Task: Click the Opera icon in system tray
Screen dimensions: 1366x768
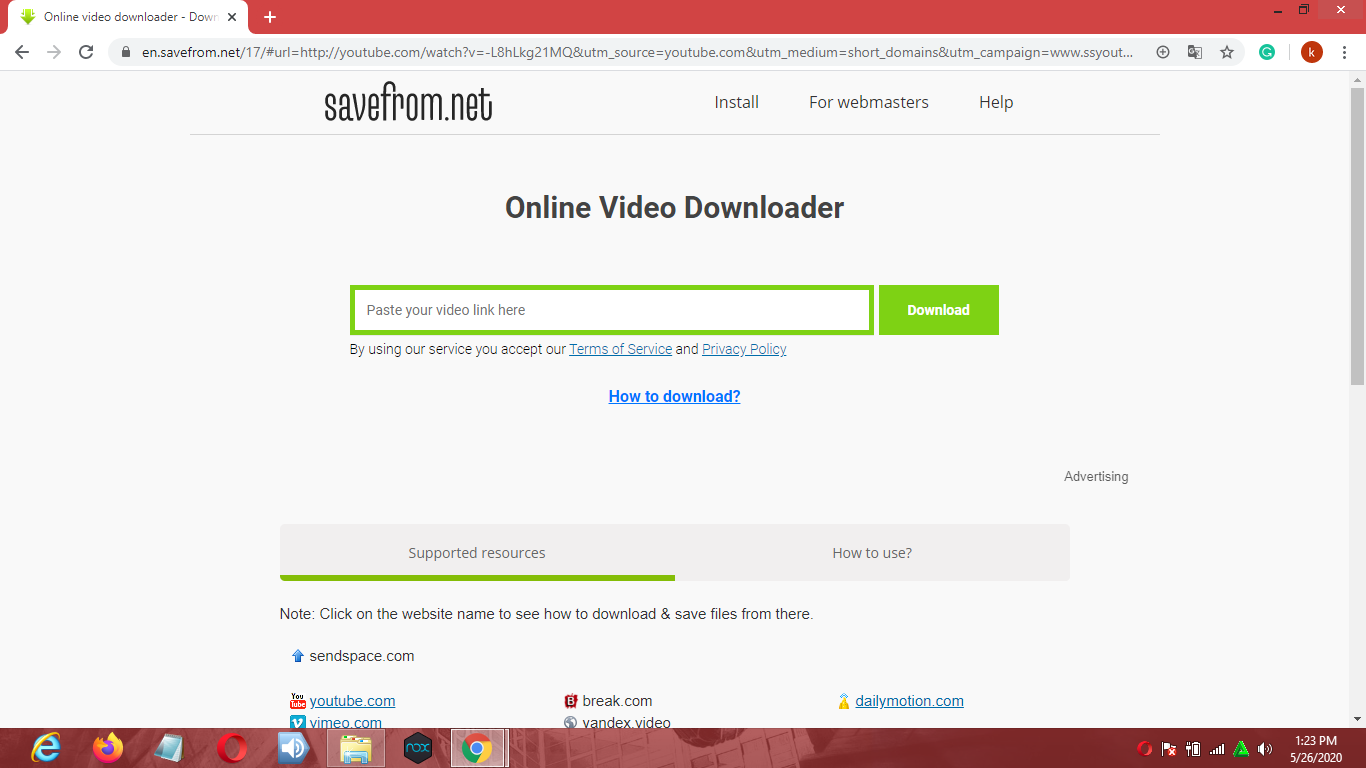Action: 1145,749
